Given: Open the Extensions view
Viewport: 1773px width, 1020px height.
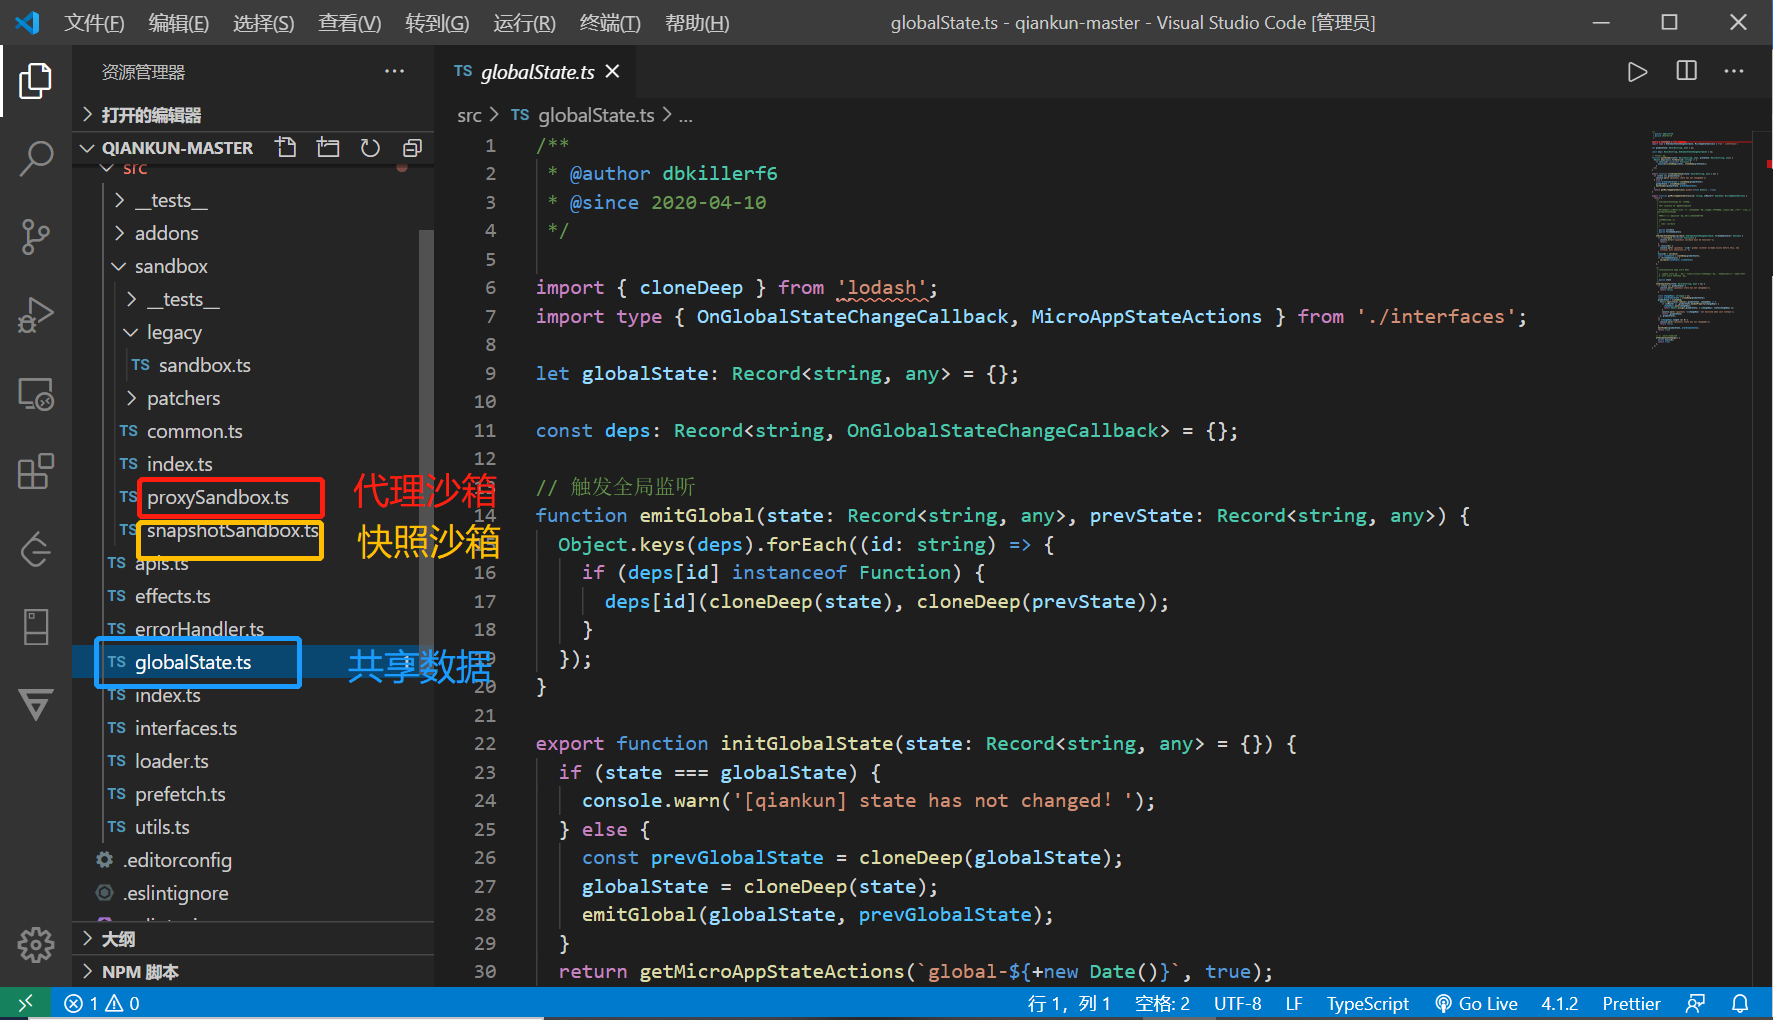Looking at the screenshot, I should [36, 471].
